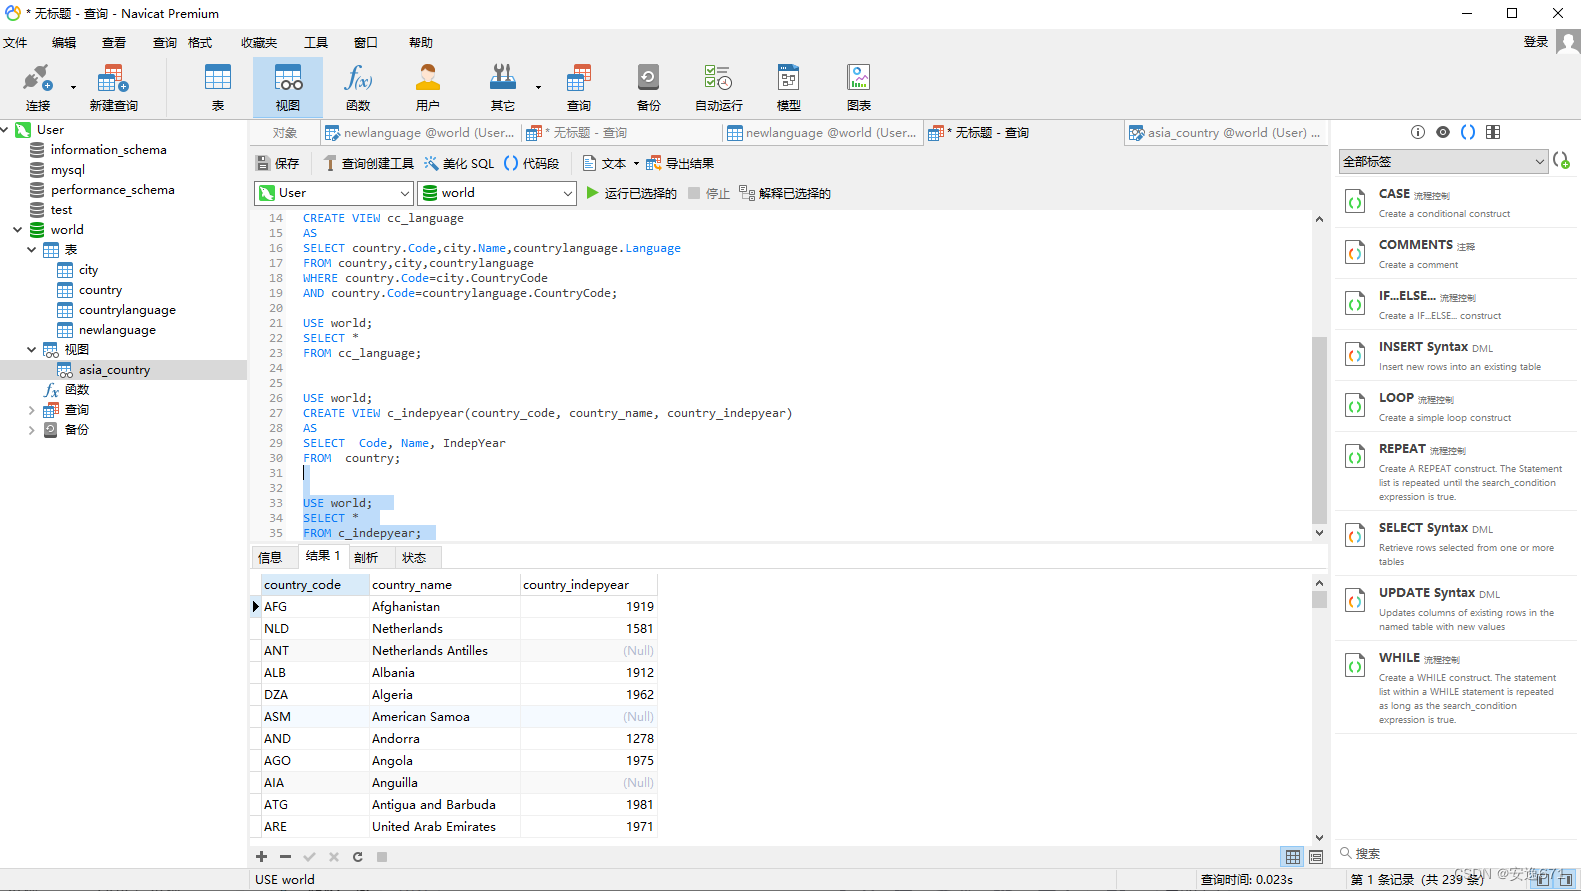Click the eye preview icon in right panel
1581x891 pixels.
(x=1442, y=132)
